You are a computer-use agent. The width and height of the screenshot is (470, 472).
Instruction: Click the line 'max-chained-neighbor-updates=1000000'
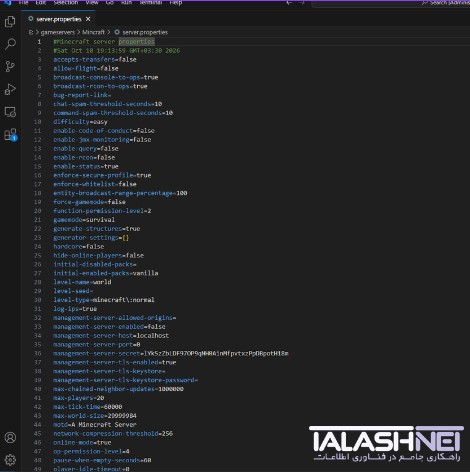pyautogui.click(x=118, y=389)
